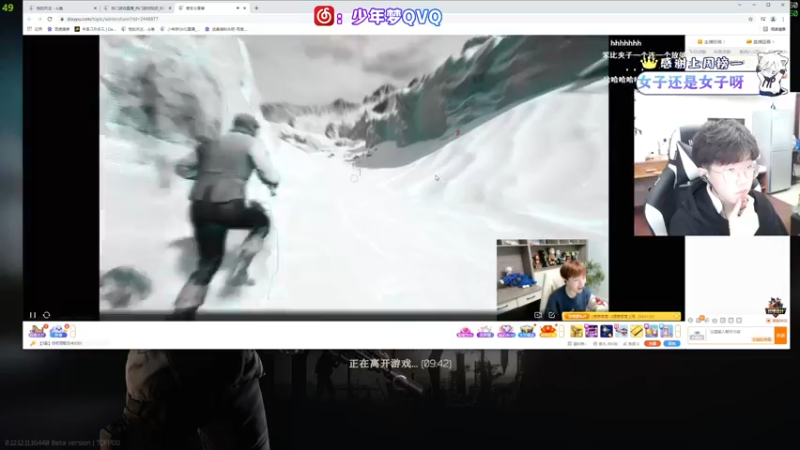
Task: Close the first browser tab
Action: tap(95, 8)
